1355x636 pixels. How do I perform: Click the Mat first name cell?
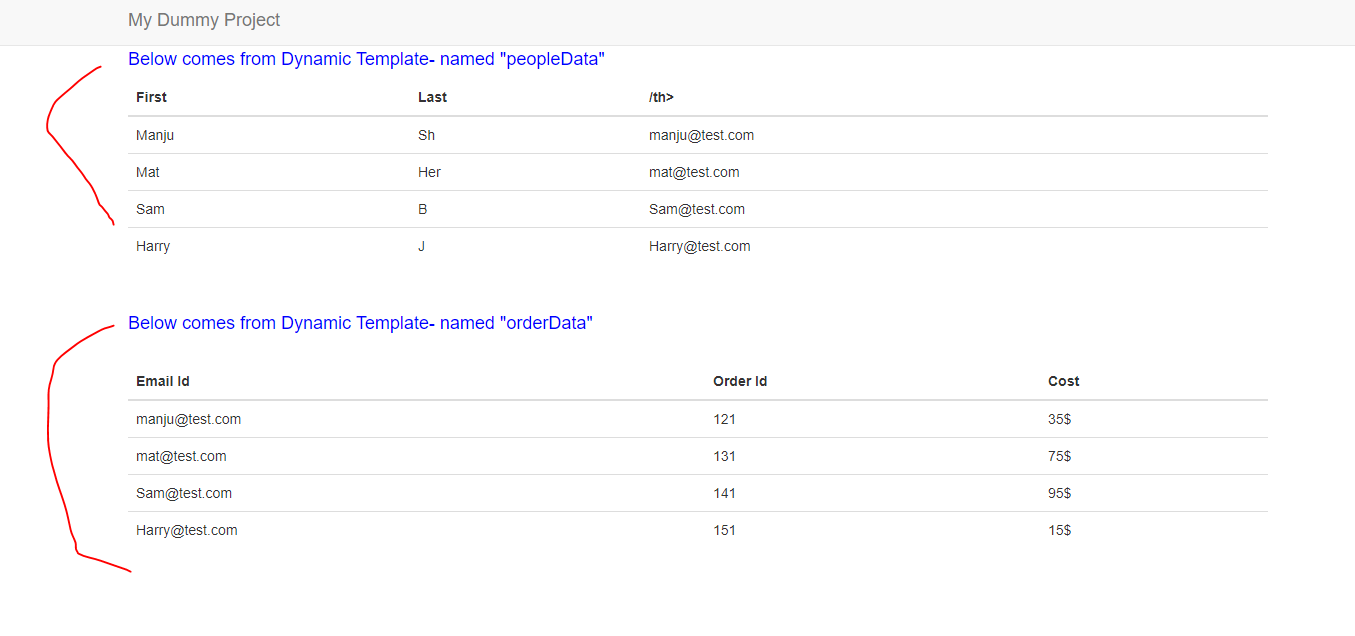point(148,172)
